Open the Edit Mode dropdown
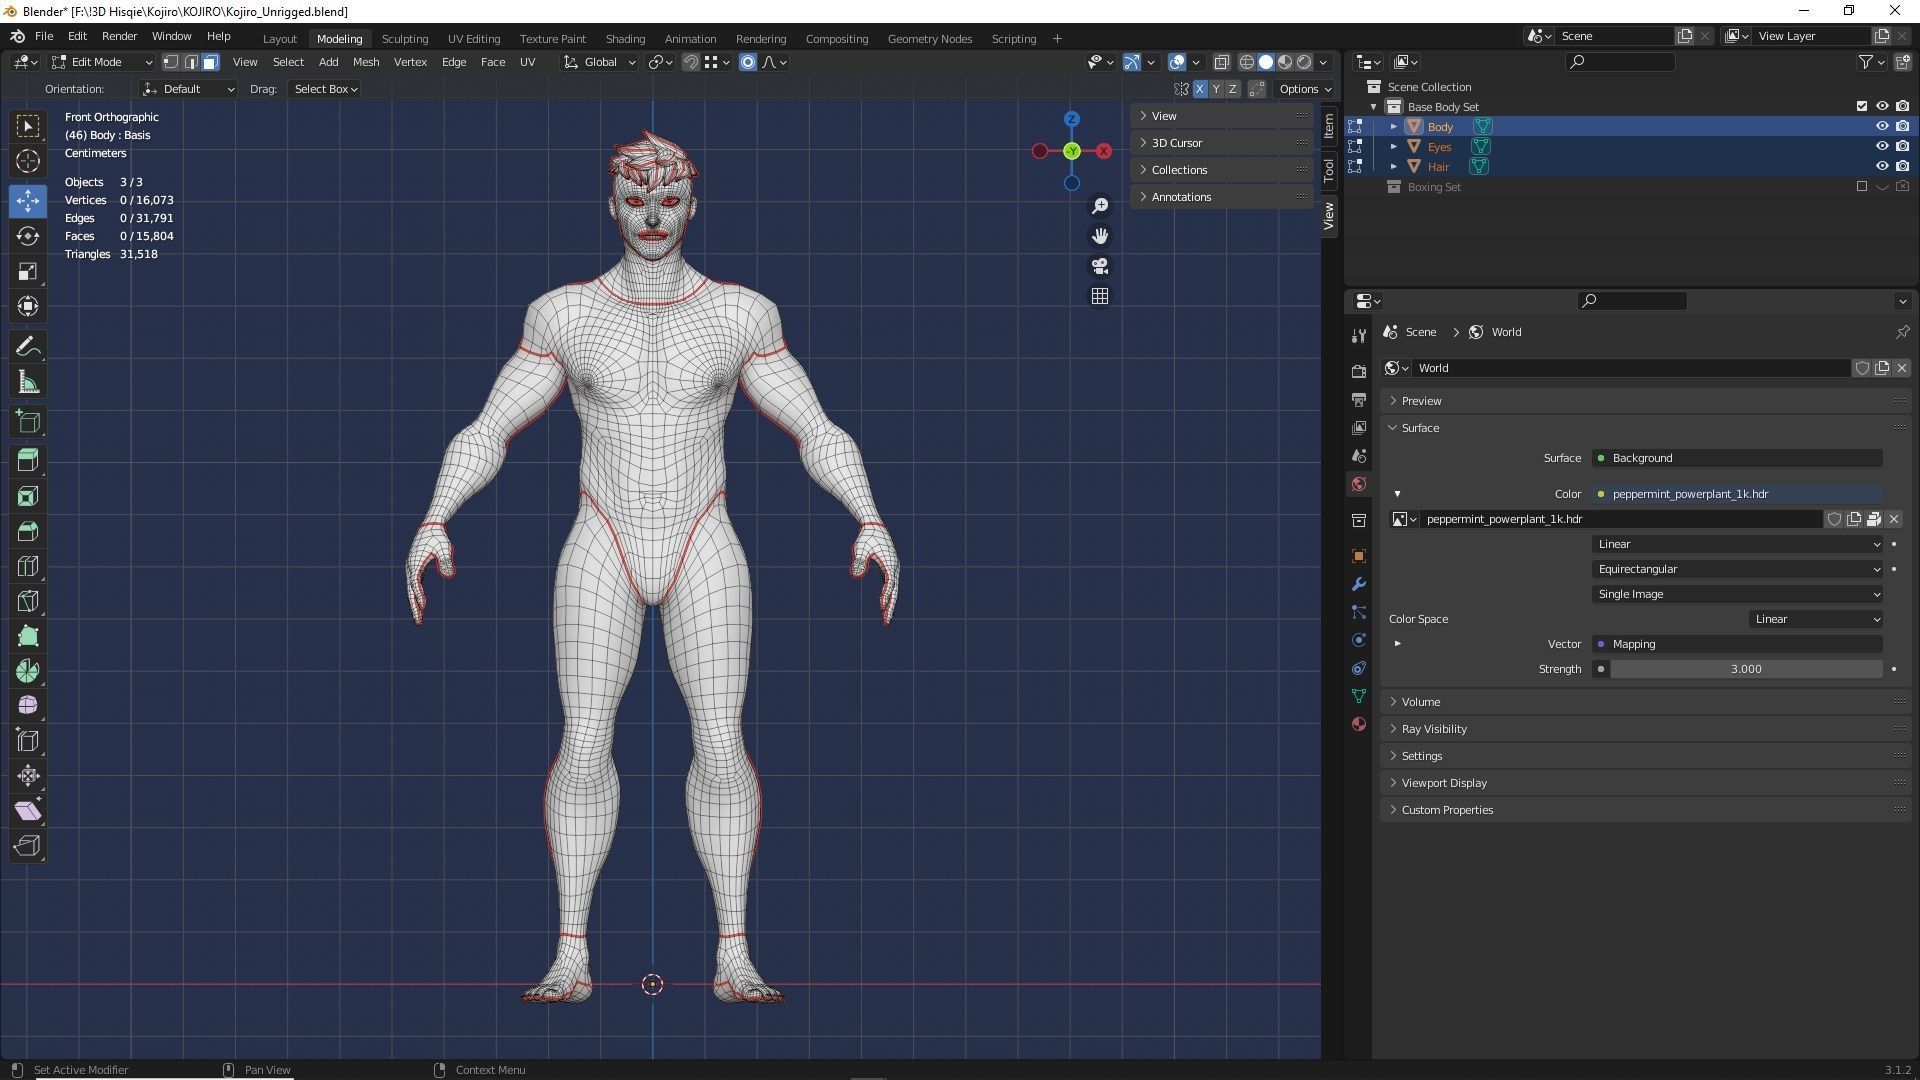This screenshot has height=1080, width=1920. (102, 62)
